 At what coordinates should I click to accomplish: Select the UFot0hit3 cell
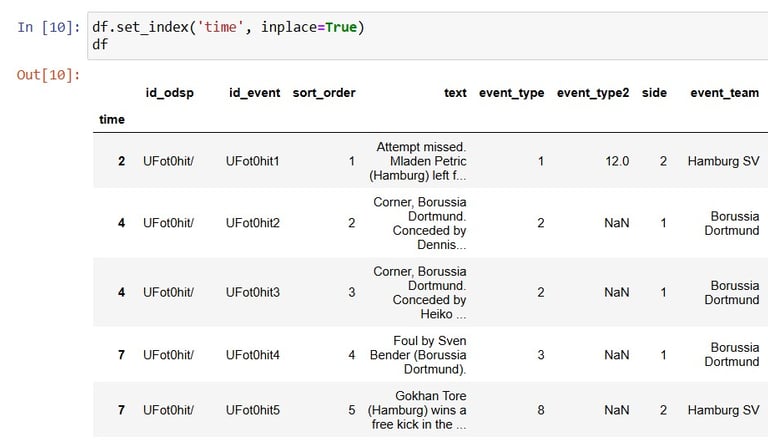252,292
